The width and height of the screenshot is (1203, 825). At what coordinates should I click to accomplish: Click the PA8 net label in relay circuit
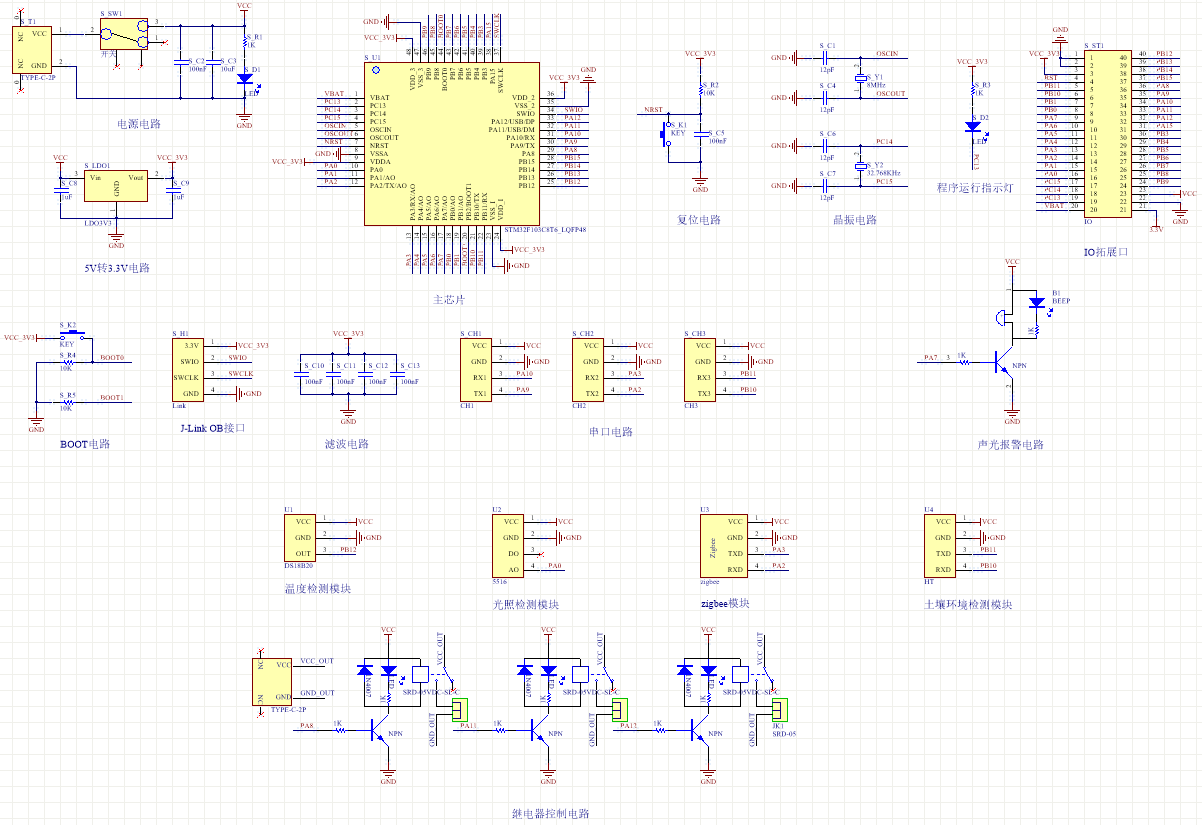[306, 726]
